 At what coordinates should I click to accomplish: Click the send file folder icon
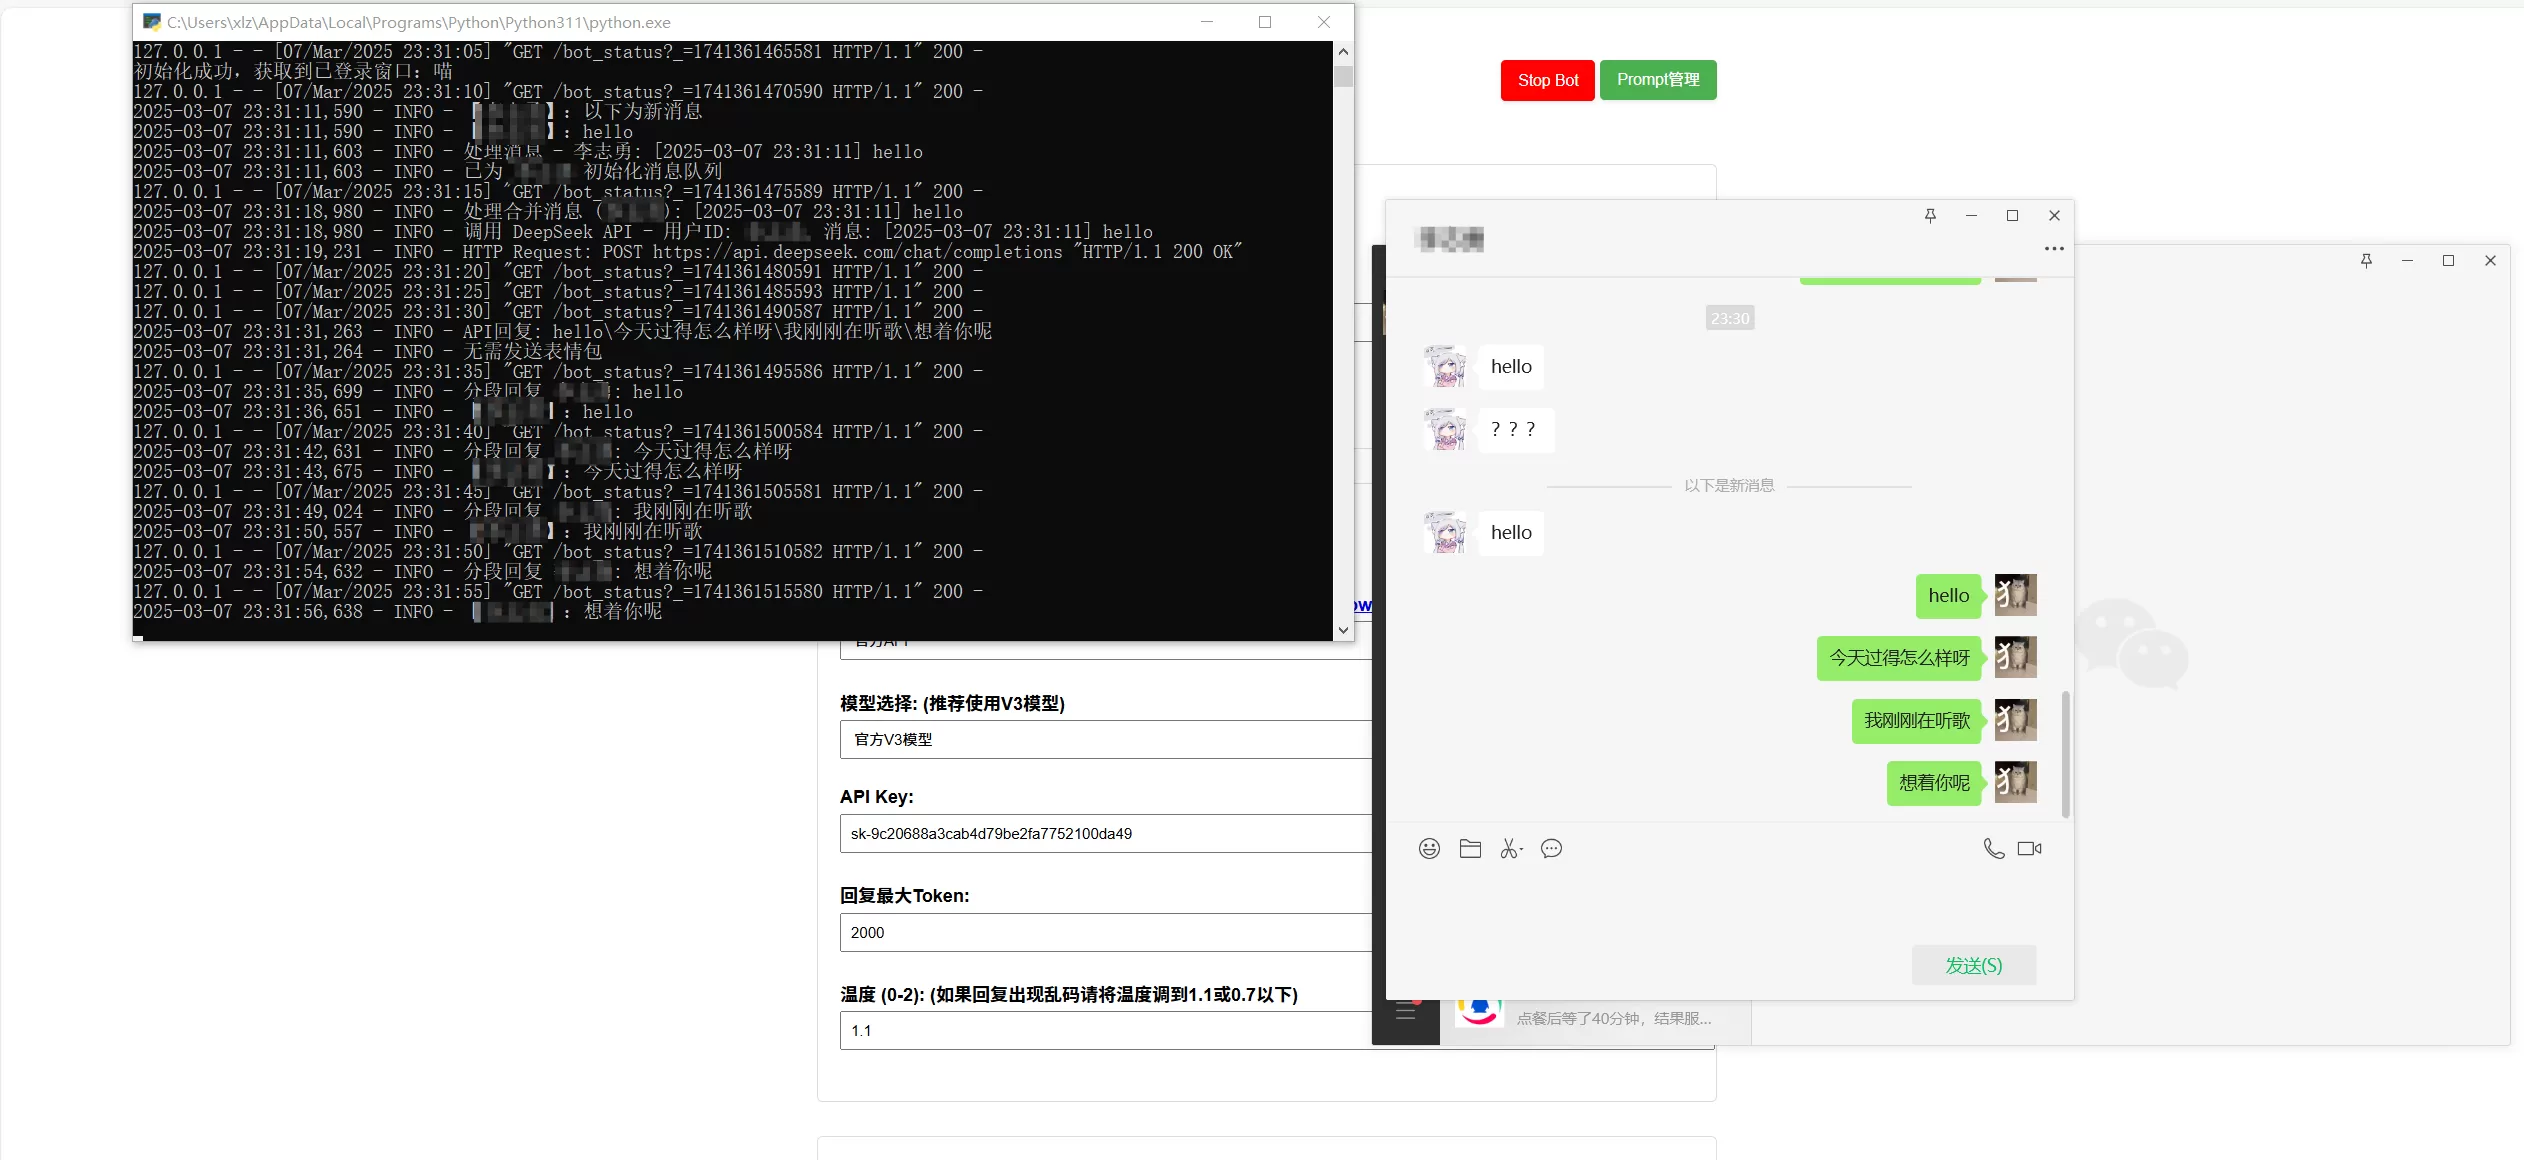(x=1470, y=849)
